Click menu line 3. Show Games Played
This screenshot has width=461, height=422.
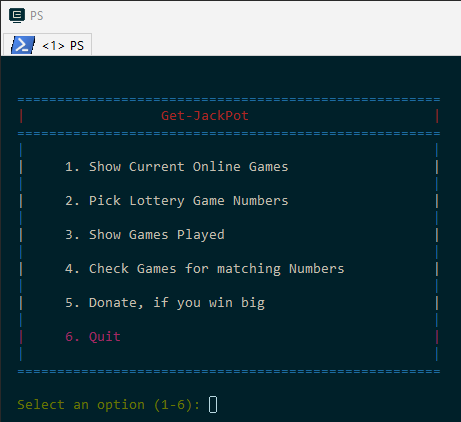click(145, 235)
